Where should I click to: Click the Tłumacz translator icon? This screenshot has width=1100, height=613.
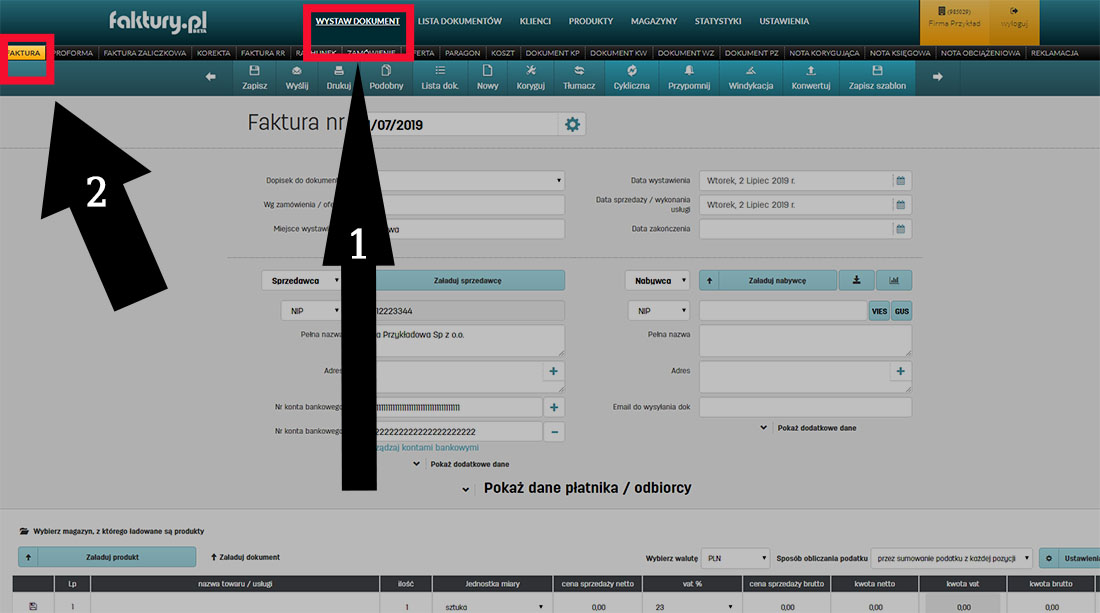pyautogui.click(x=582, y=76)
